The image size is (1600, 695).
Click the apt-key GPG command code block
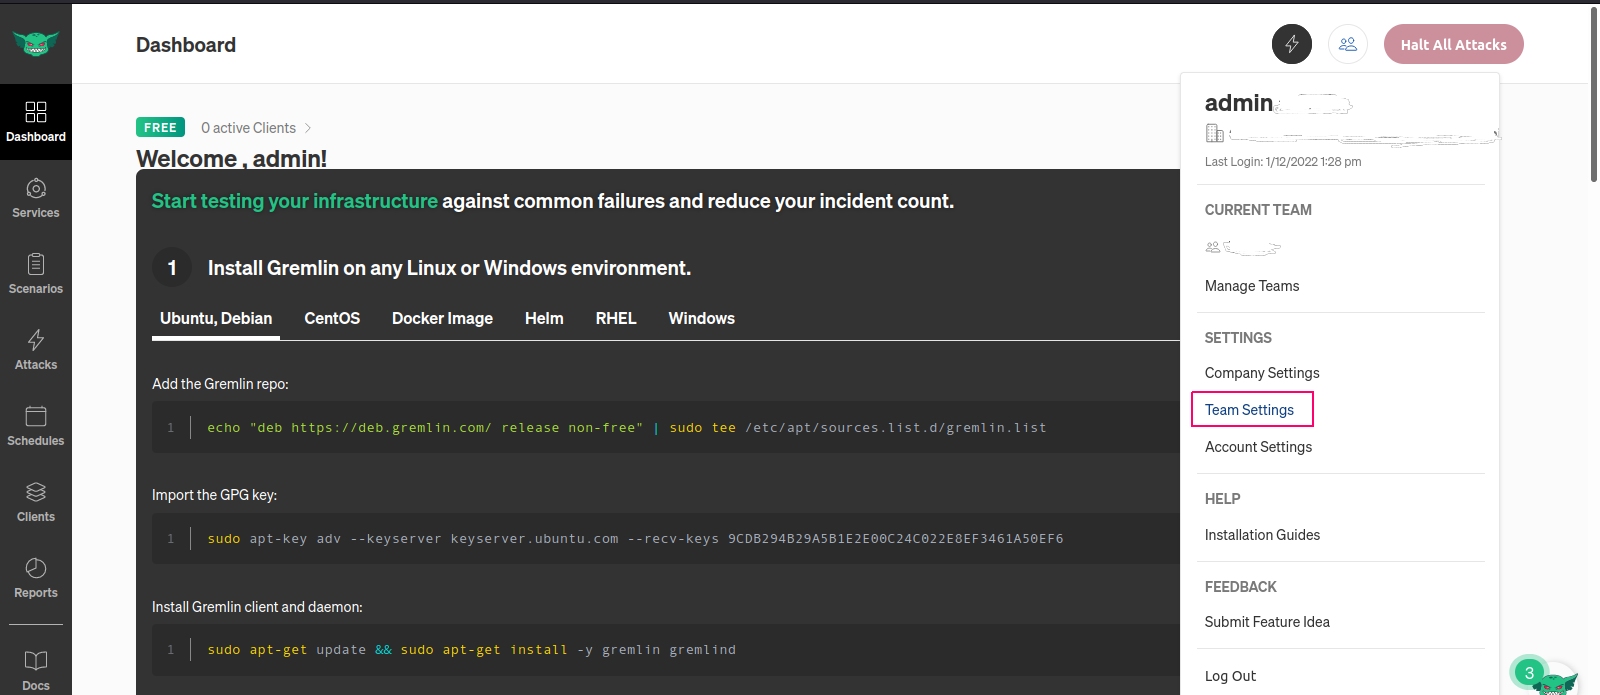(x=666, y=539)
